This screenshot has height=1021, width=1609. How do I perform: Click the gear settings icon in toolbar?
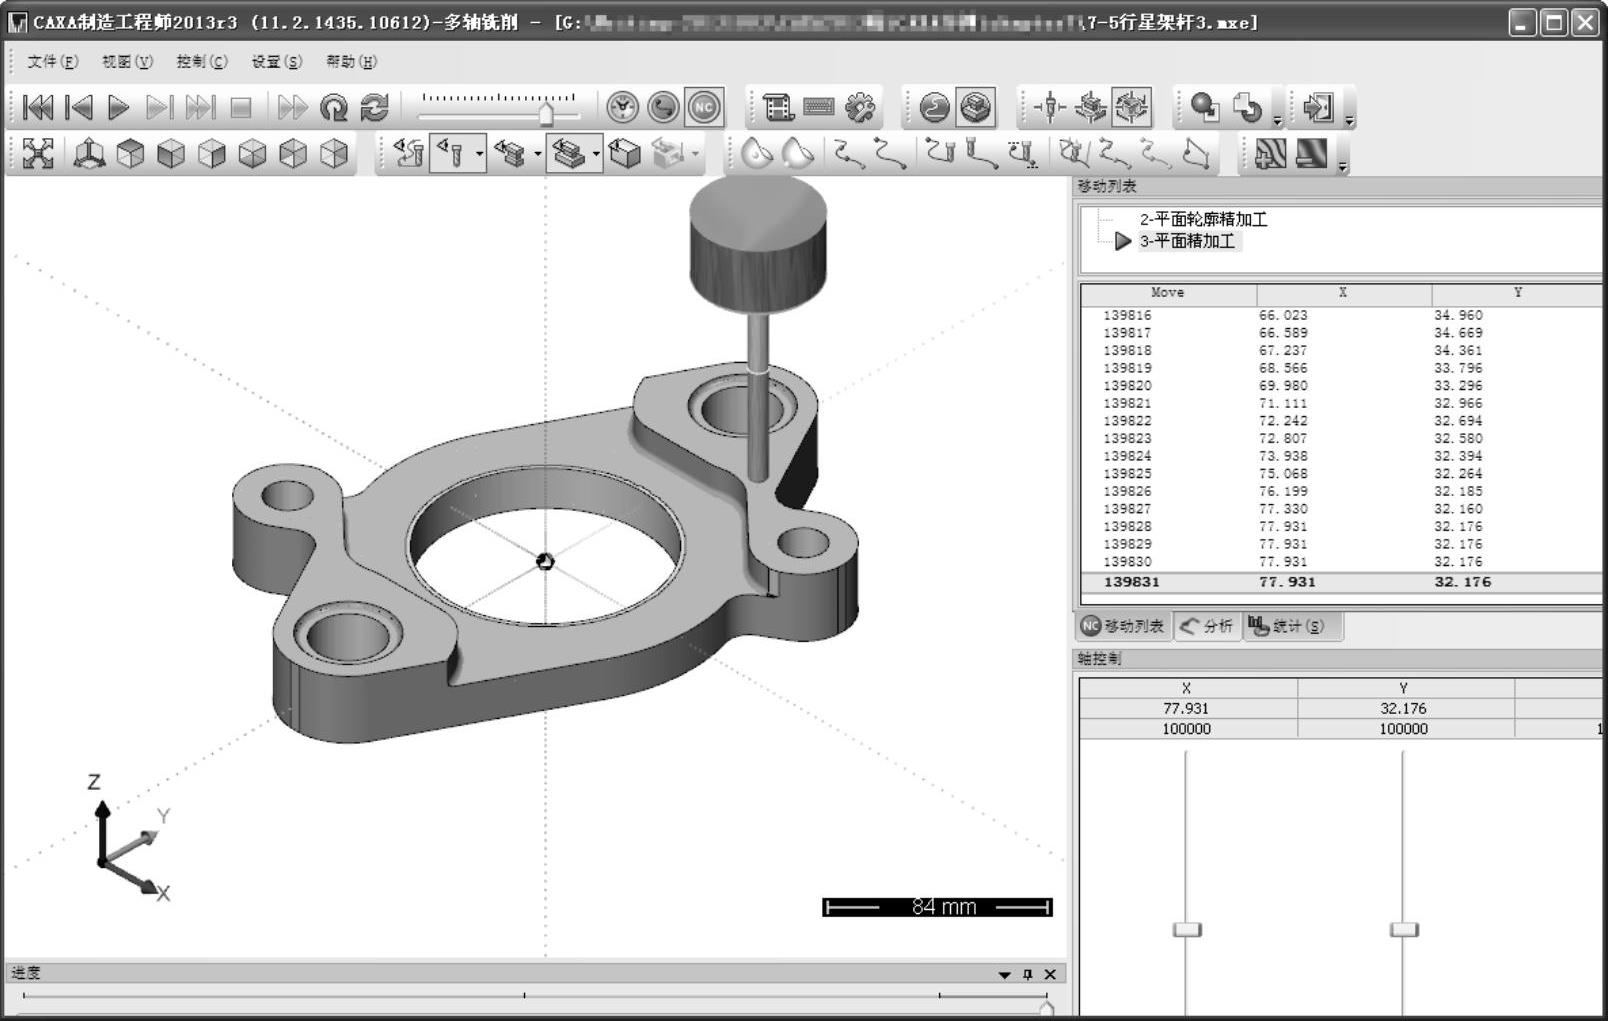point(860,108)
